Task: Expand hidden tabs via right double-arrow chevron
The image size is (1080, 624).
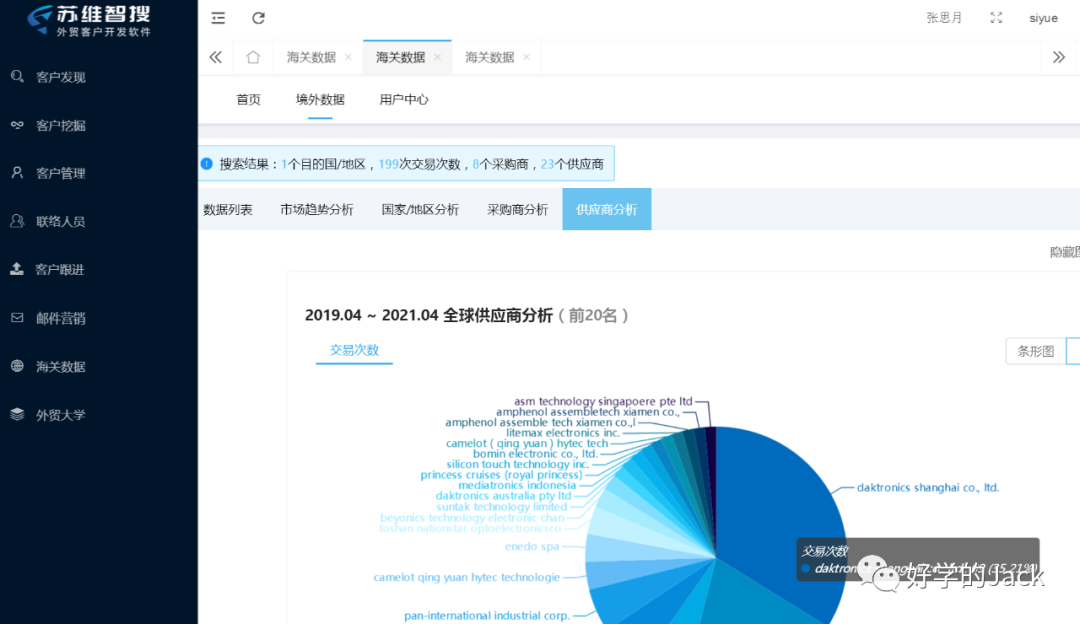Action: point(1059,57)
